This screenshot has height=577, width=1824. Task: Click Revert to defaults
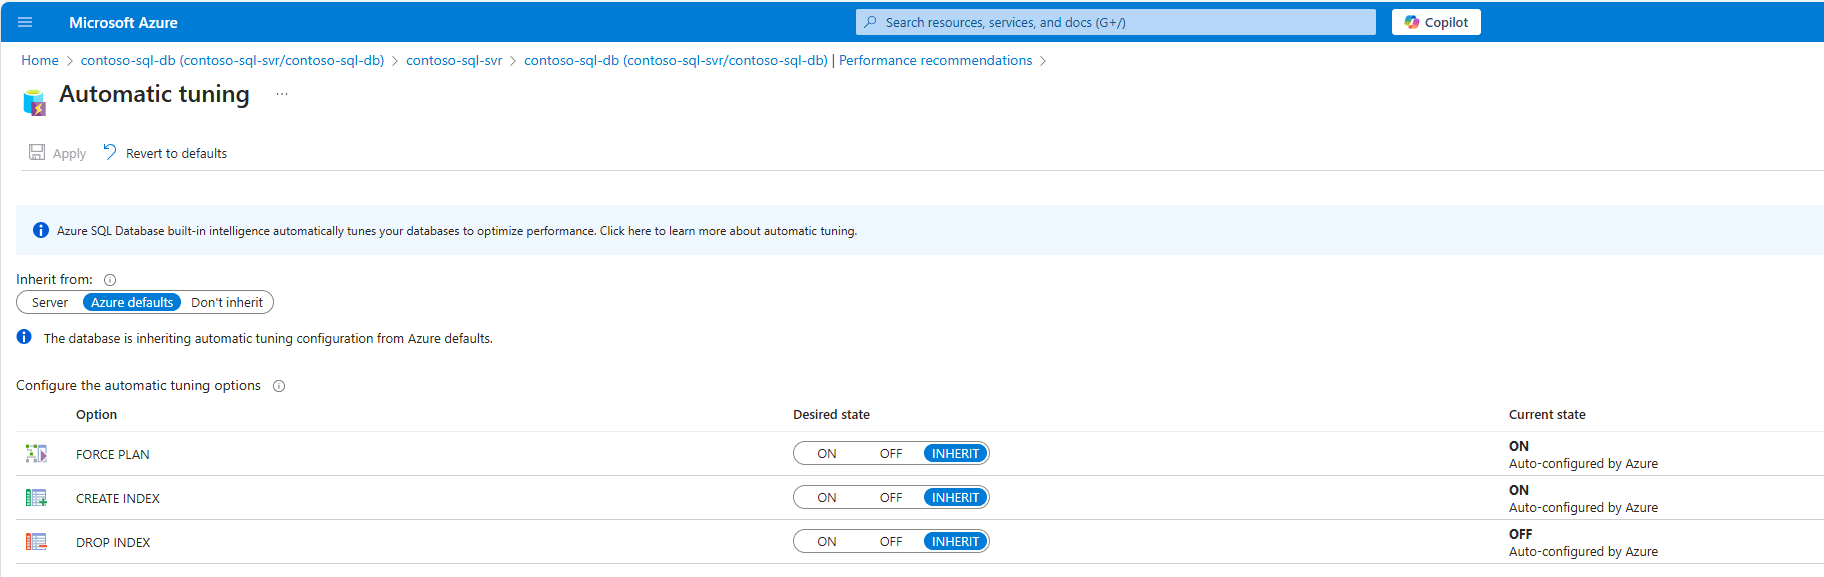tap(165, 153)
